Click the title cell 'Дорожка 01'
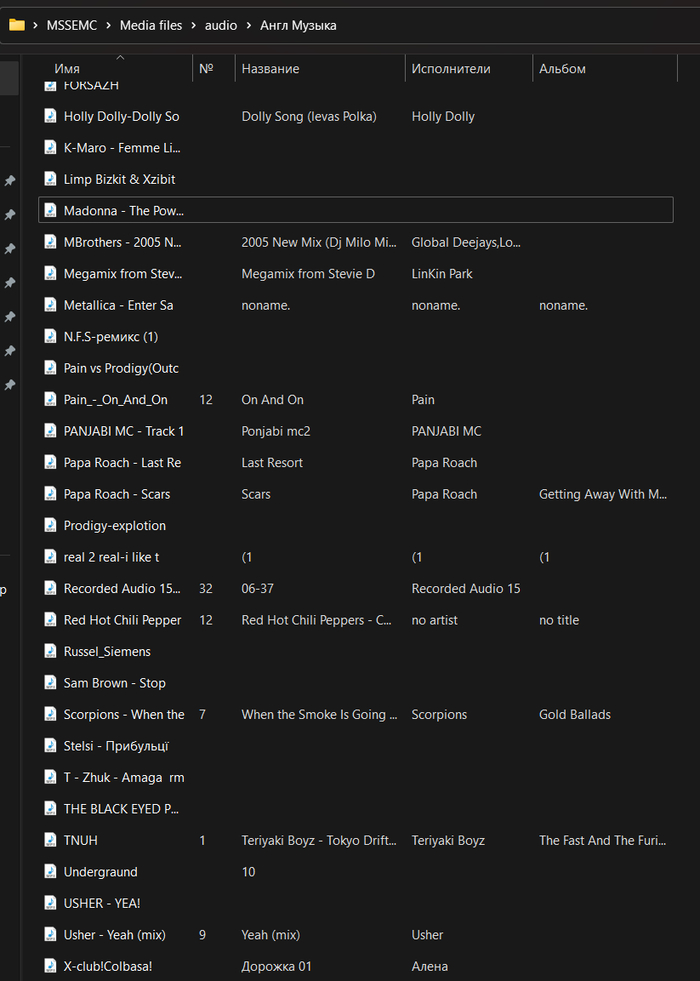Viewport: 700px width, 981px height. (x=276, y=967)
